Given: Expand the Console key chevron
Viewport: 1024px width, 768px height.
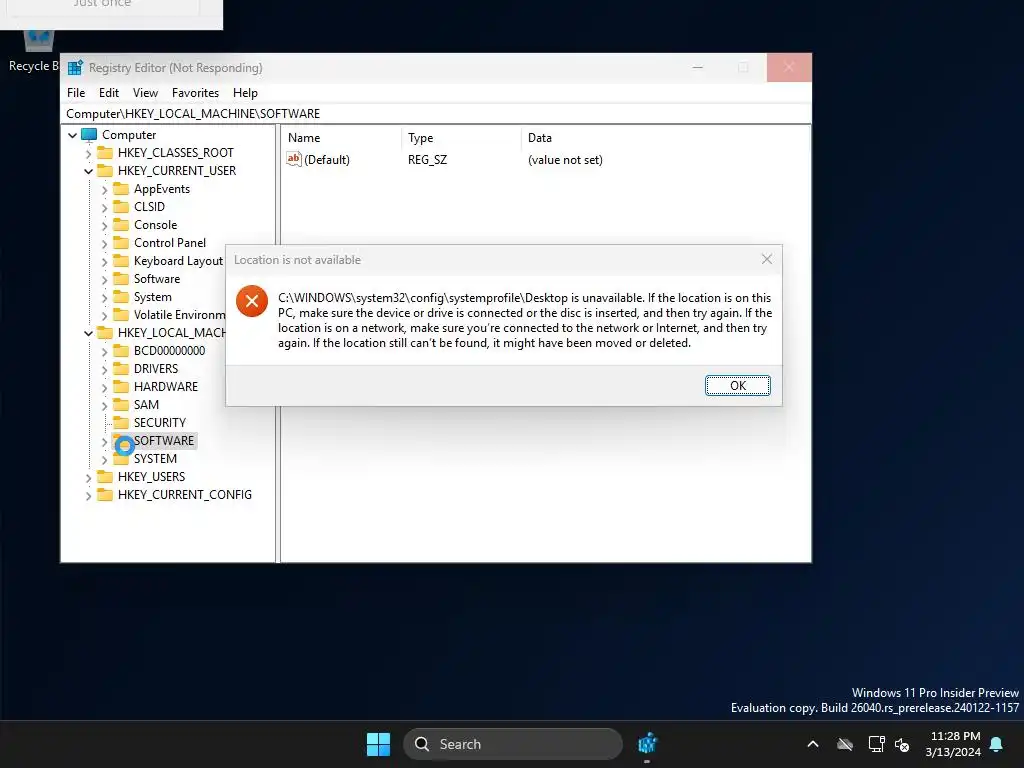Looking at the screenshot, I should (x=104, y=226).
